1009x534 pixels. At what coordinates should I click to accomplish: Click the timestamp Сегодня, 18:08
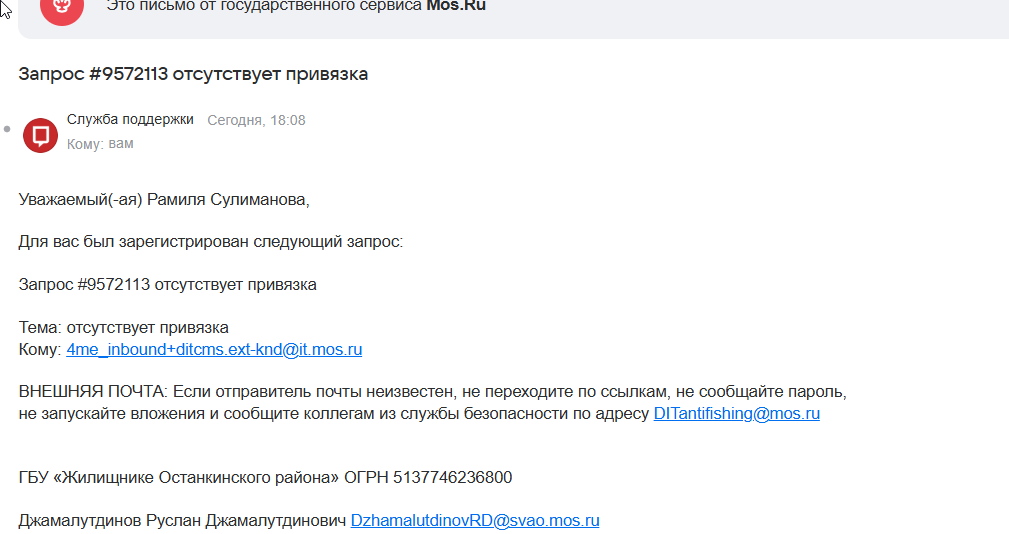(x=256, y=120)
